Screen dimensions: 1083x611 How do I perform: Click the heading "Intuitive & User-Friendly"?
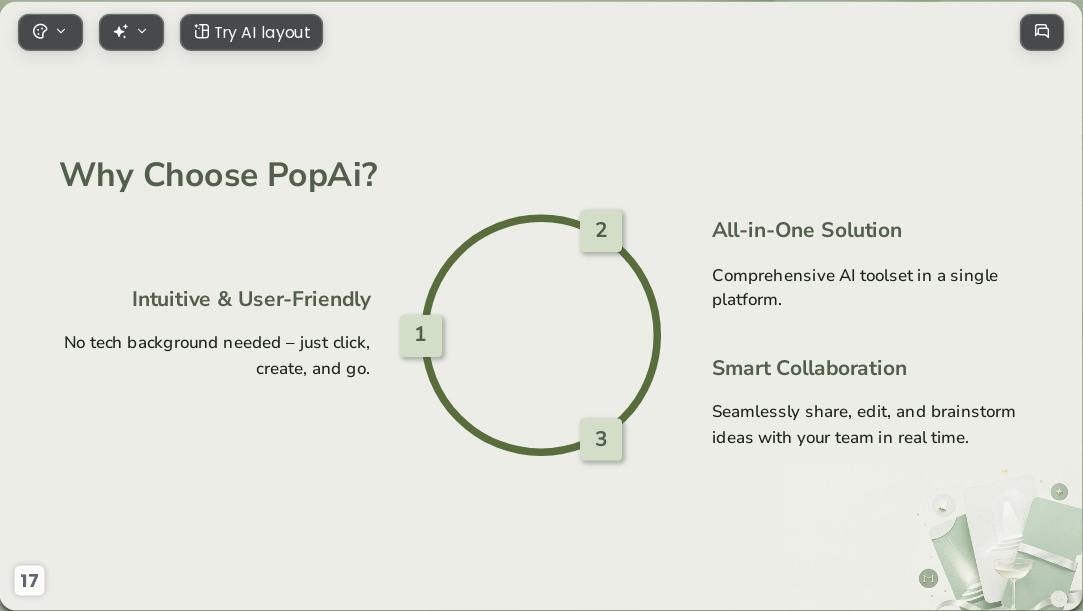click(x=251, y=299)
